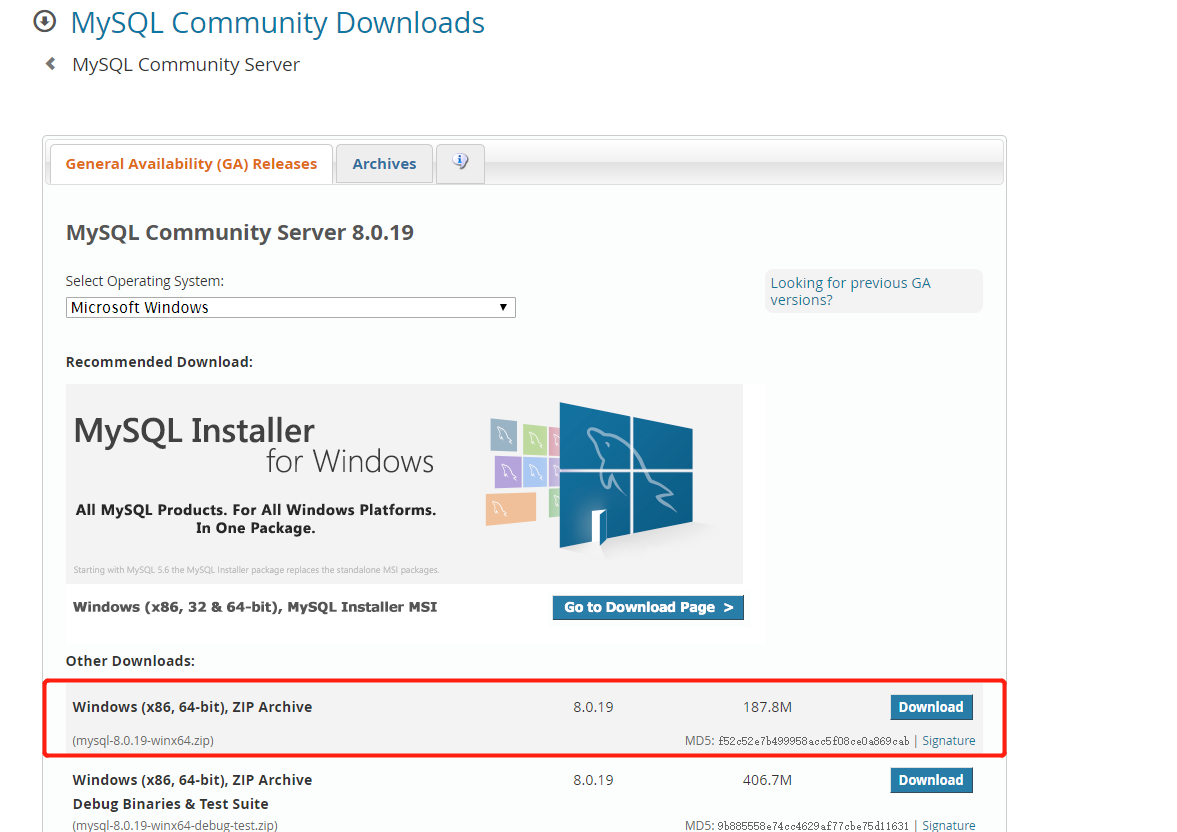Click MD5 hash 9b885558e74cc4629af77cbe75d11631
Image resolution: width=1177 pixels, height=832 pixels.
tap(813, 825)
